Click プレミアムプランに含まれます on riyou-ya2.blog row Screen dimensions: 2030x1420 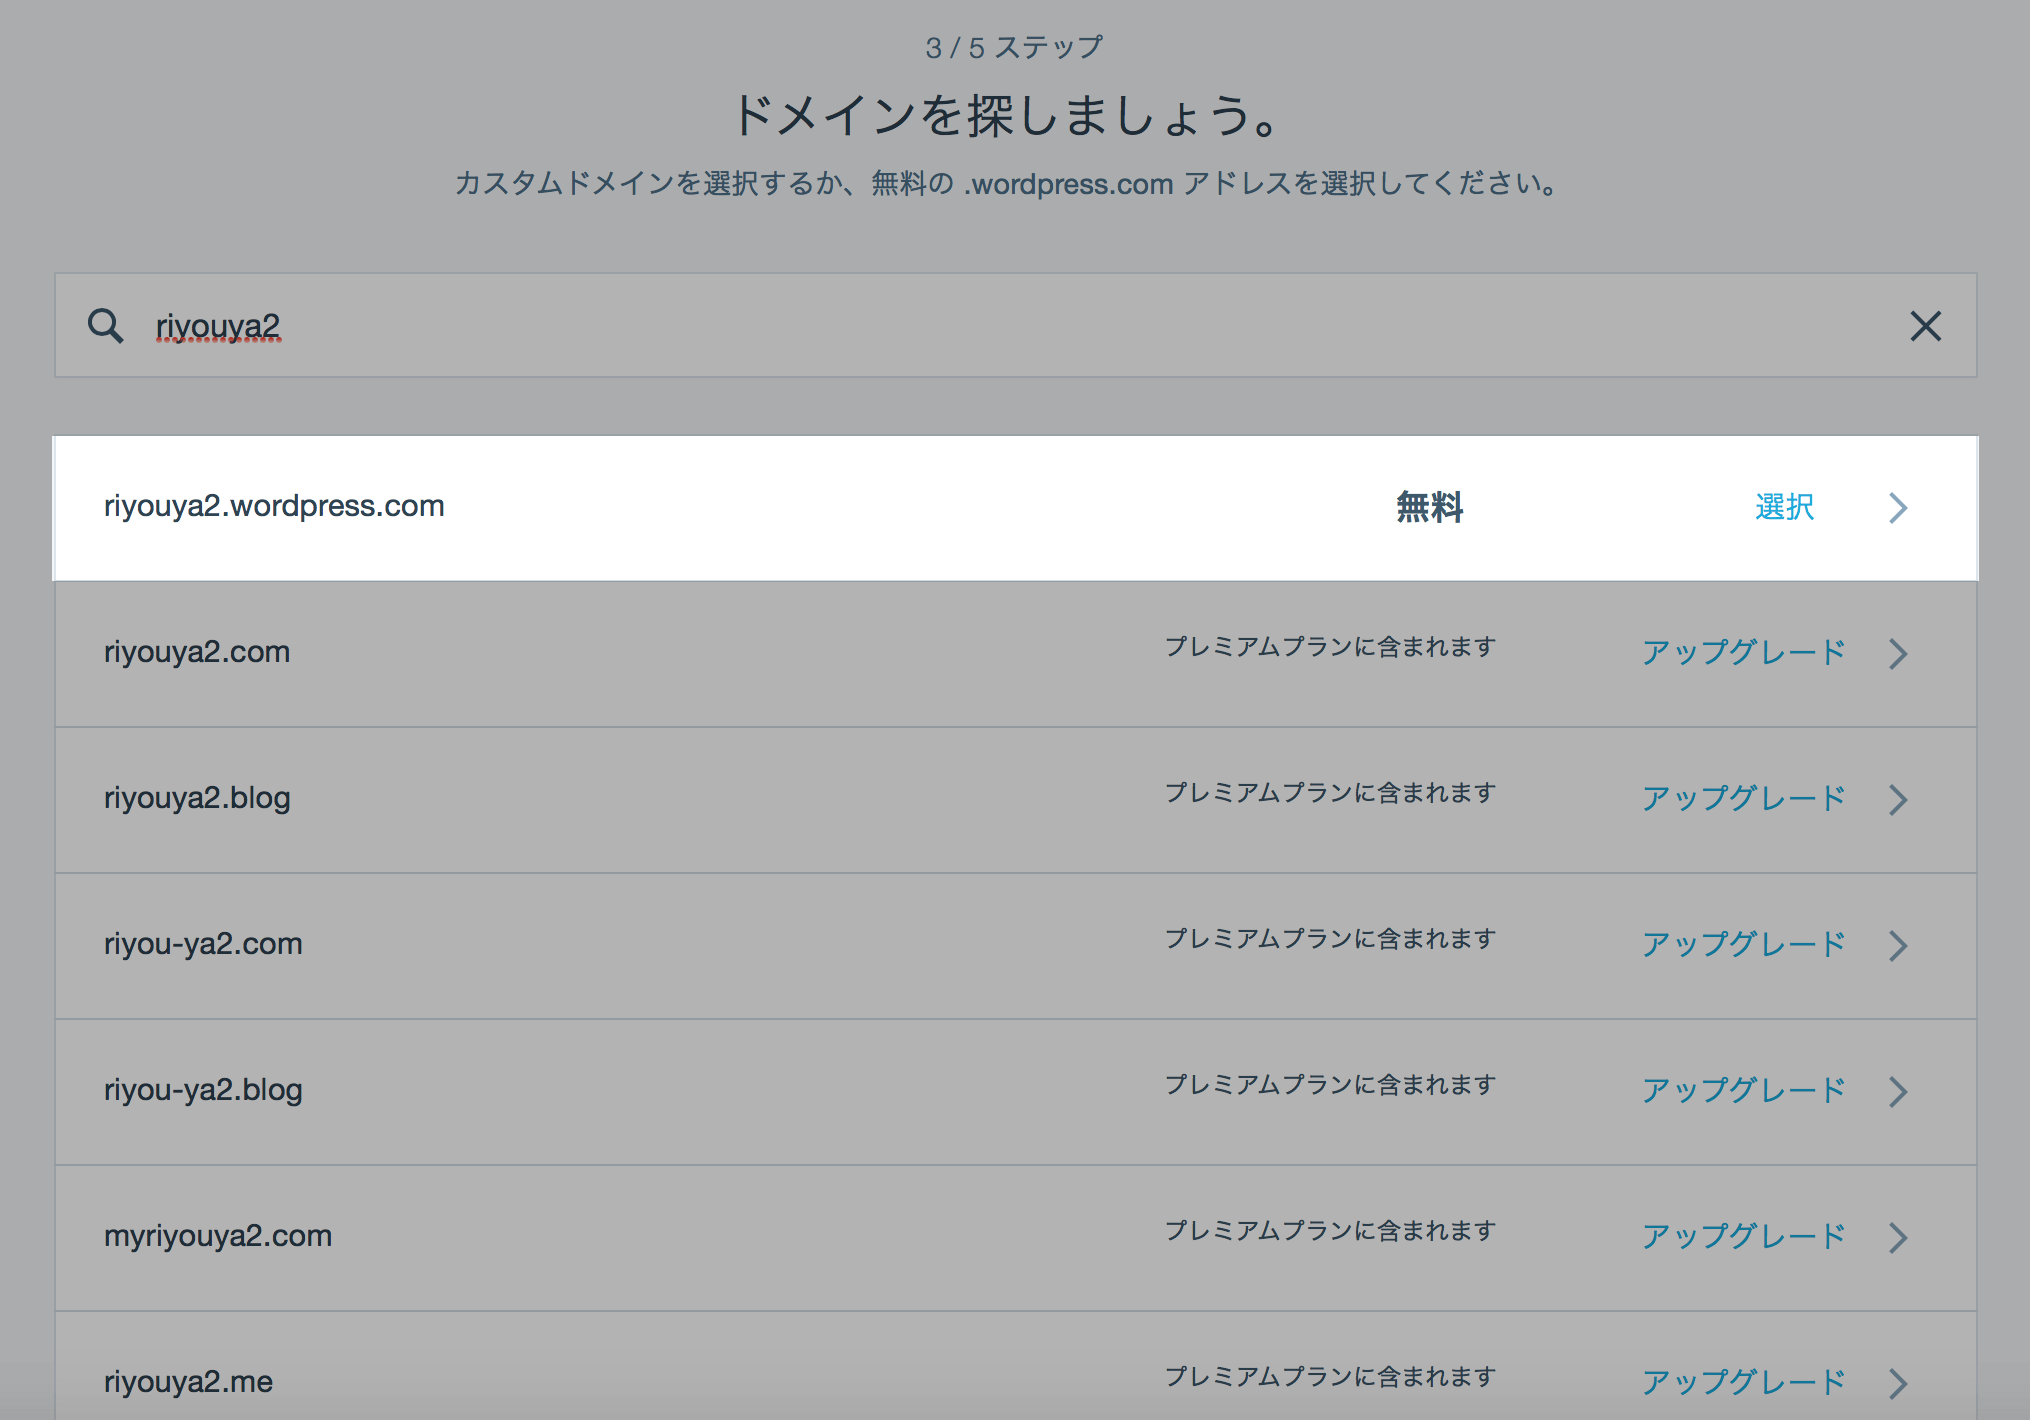1330,1085
